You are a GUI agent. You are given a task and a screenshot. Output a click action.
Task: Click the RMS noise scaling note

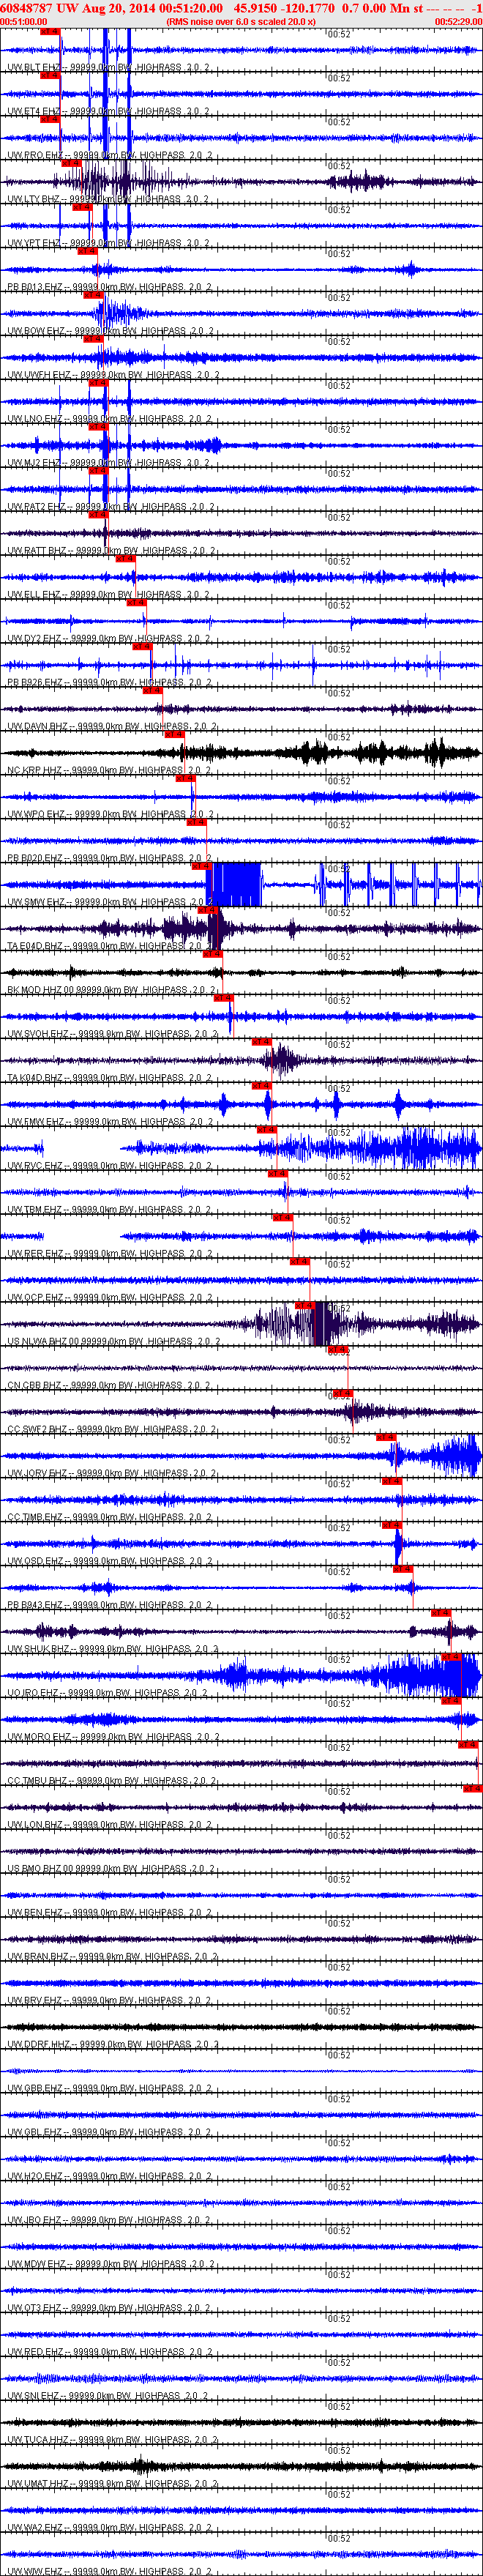(x=241, y=21)
